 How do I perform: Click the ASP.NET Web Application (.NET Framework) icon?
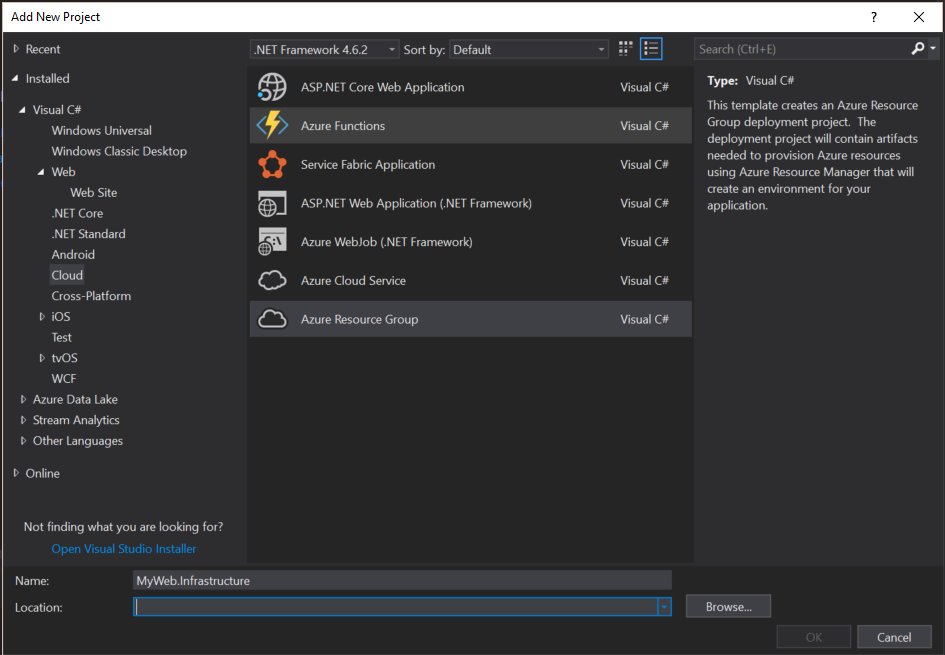point(272,204)
